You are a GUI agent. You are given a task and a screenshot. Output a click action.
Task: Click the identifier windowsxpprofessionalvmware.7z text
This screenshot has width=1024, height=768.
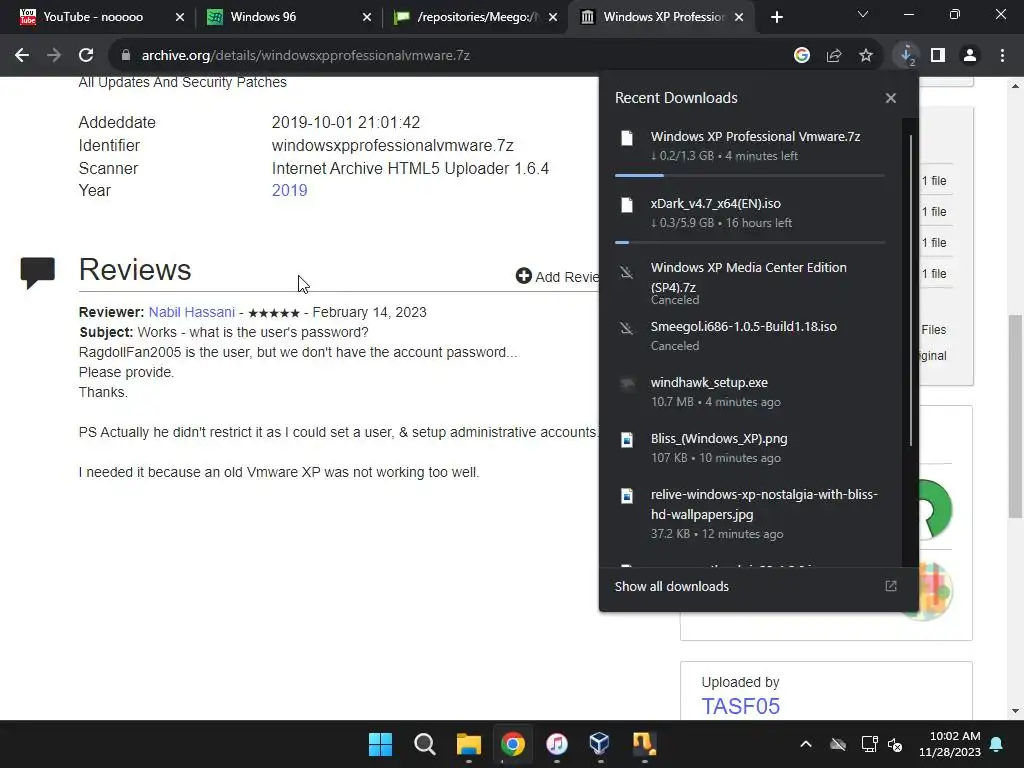pos(392,145)
